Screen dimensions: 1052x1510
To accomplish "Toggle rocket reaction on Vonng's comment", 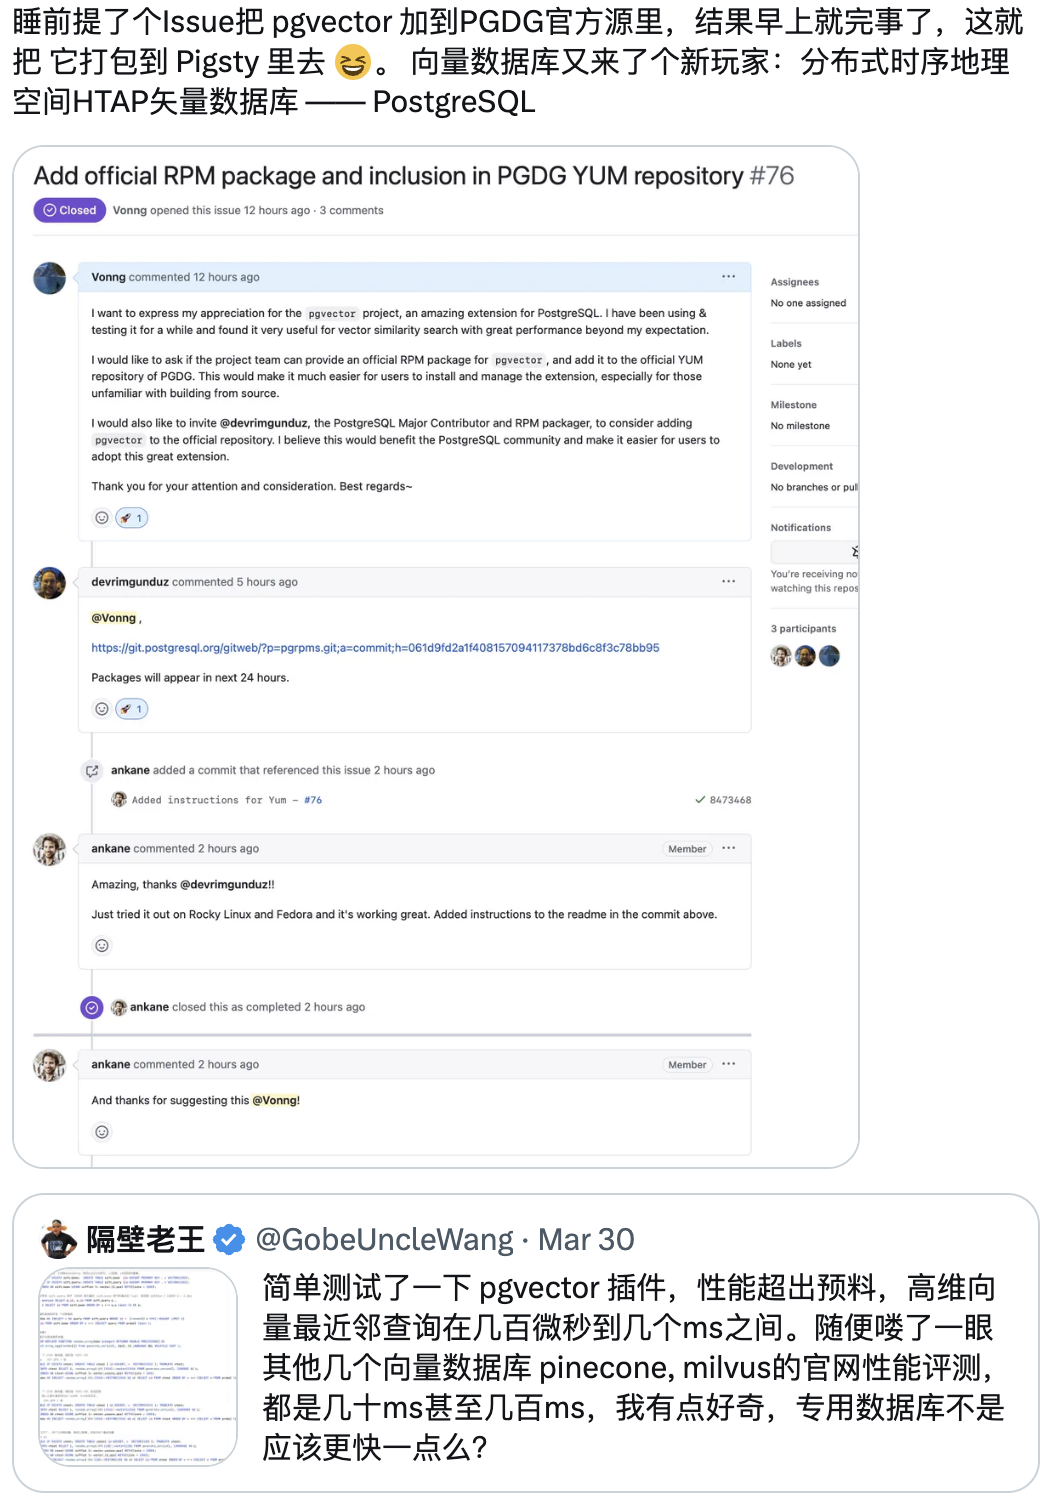I will pyautogui.click(x=132, y=518).
